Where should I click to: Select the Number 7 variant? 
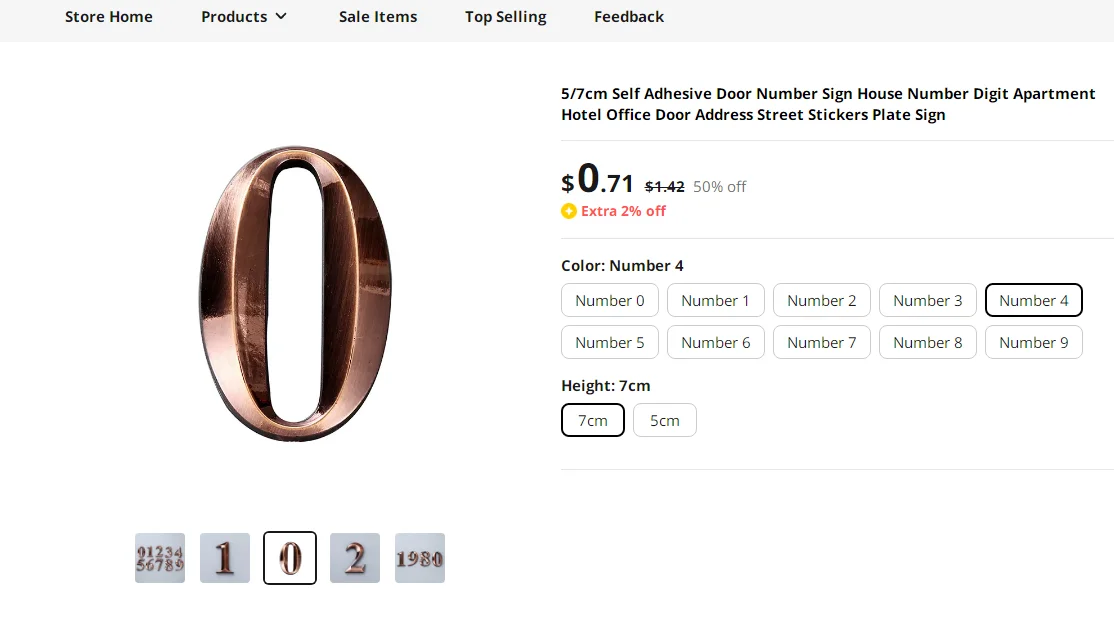click(822, 342)
